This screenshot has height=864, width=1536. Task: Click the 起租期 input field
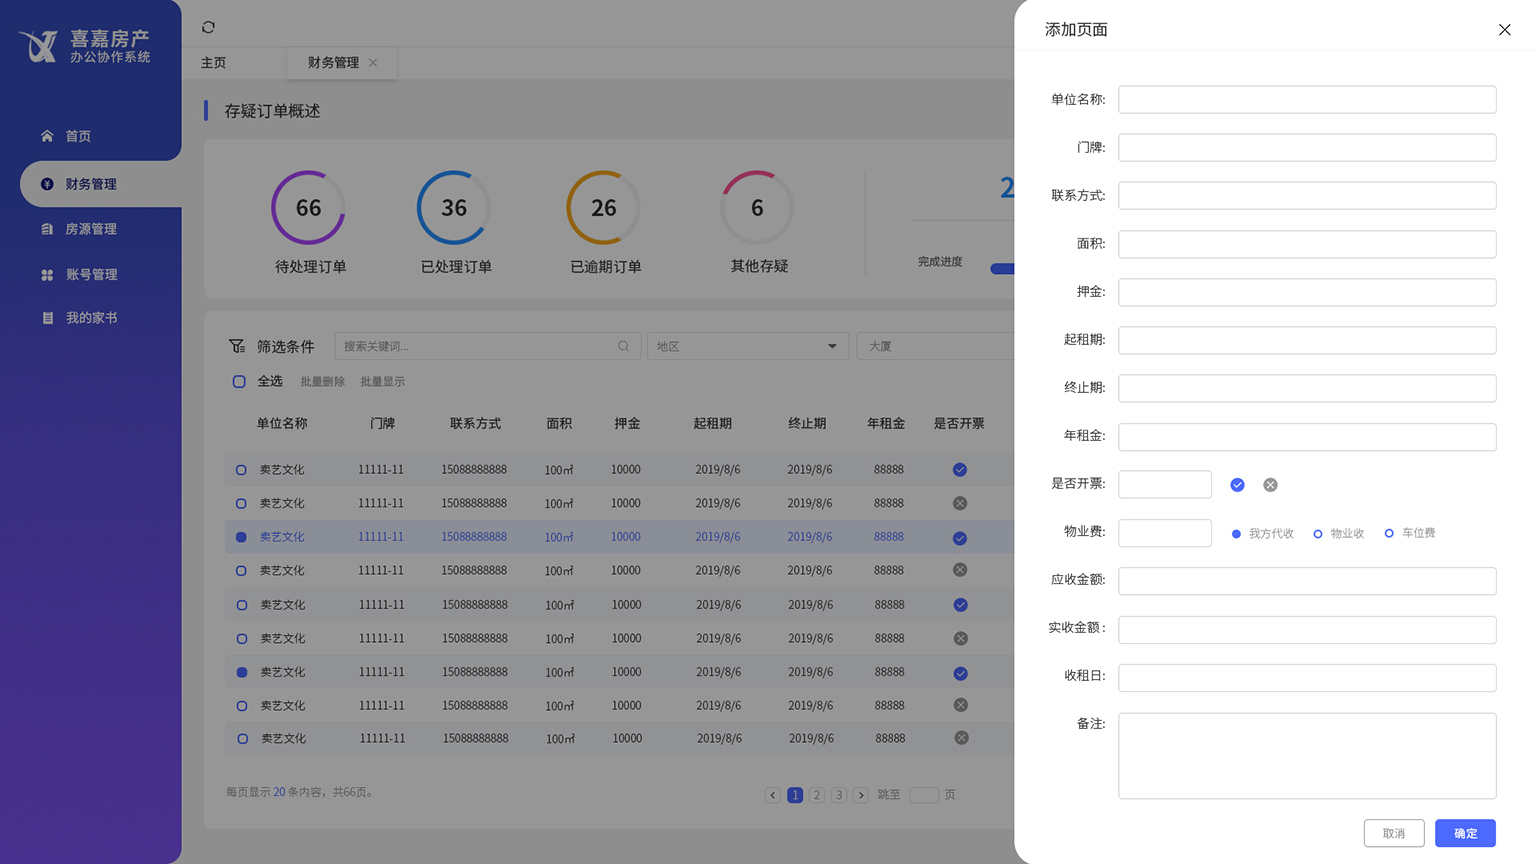click(1307, 340)
